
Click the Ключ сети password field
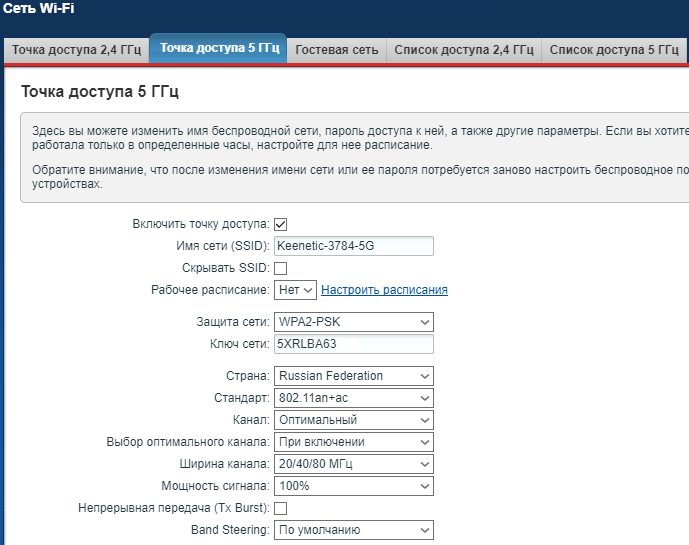pyautogui.click(x=353, y=344)
